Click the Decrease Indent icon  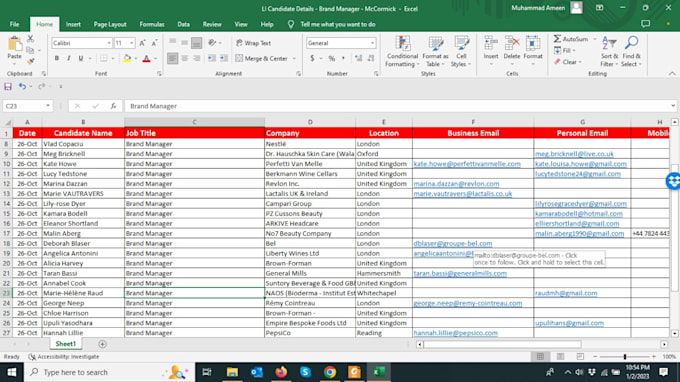coord(212,58)
